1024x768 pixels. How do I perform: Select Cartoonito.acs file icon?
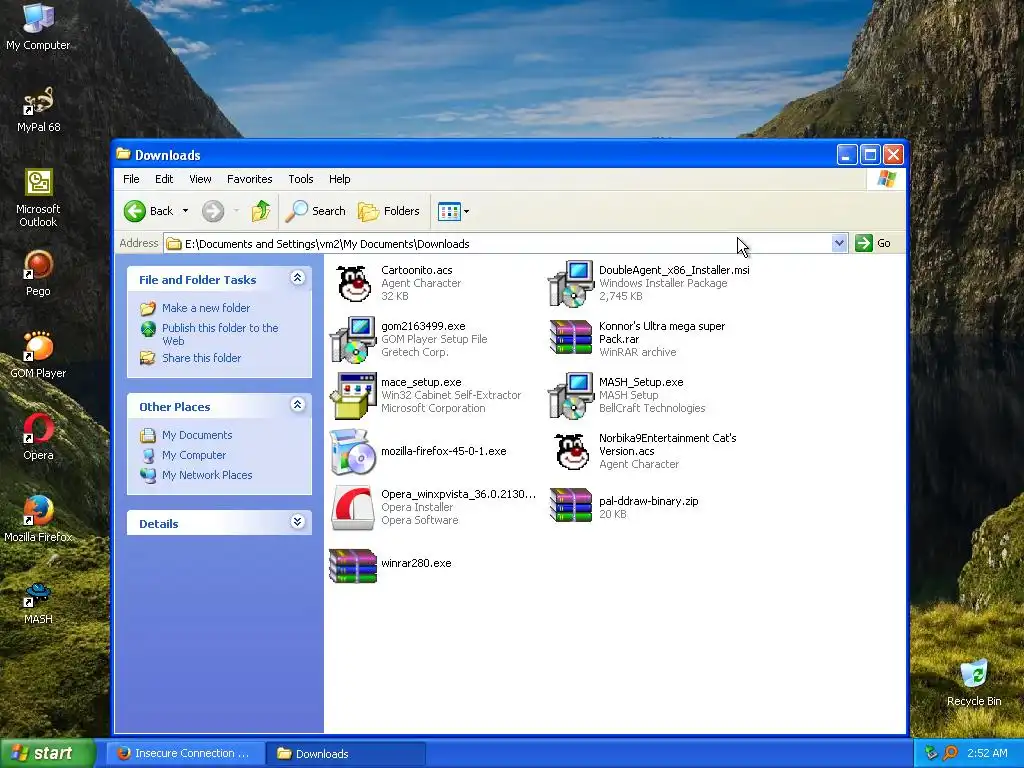353,283
